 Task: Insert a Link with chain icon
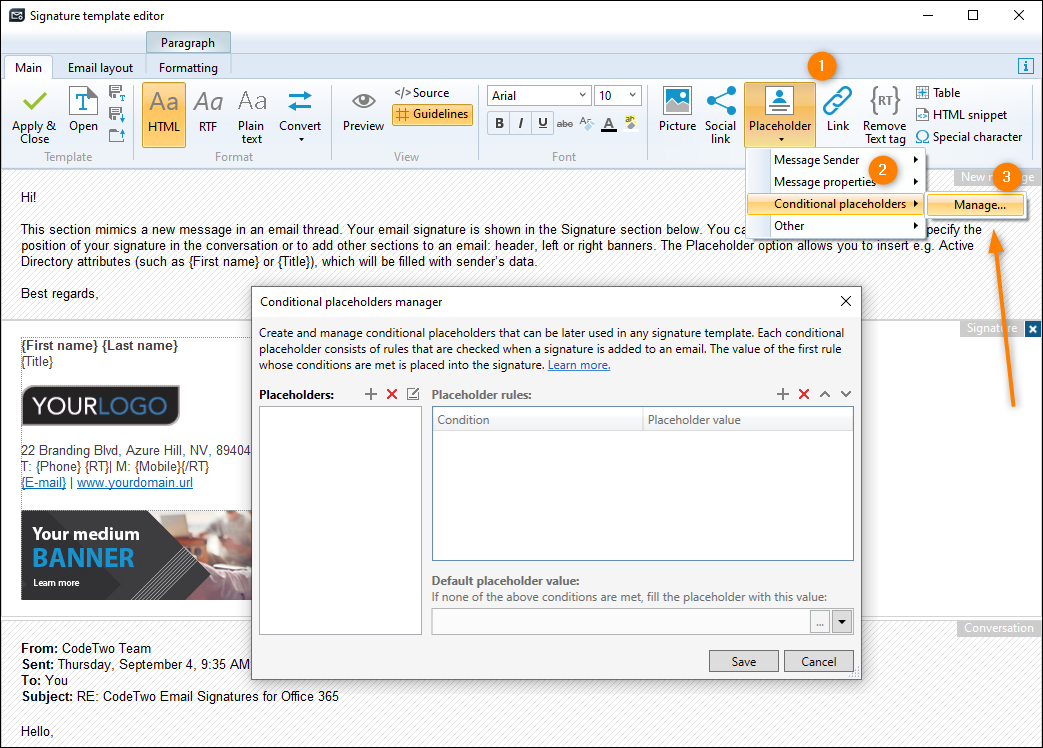tap(837, 110)
